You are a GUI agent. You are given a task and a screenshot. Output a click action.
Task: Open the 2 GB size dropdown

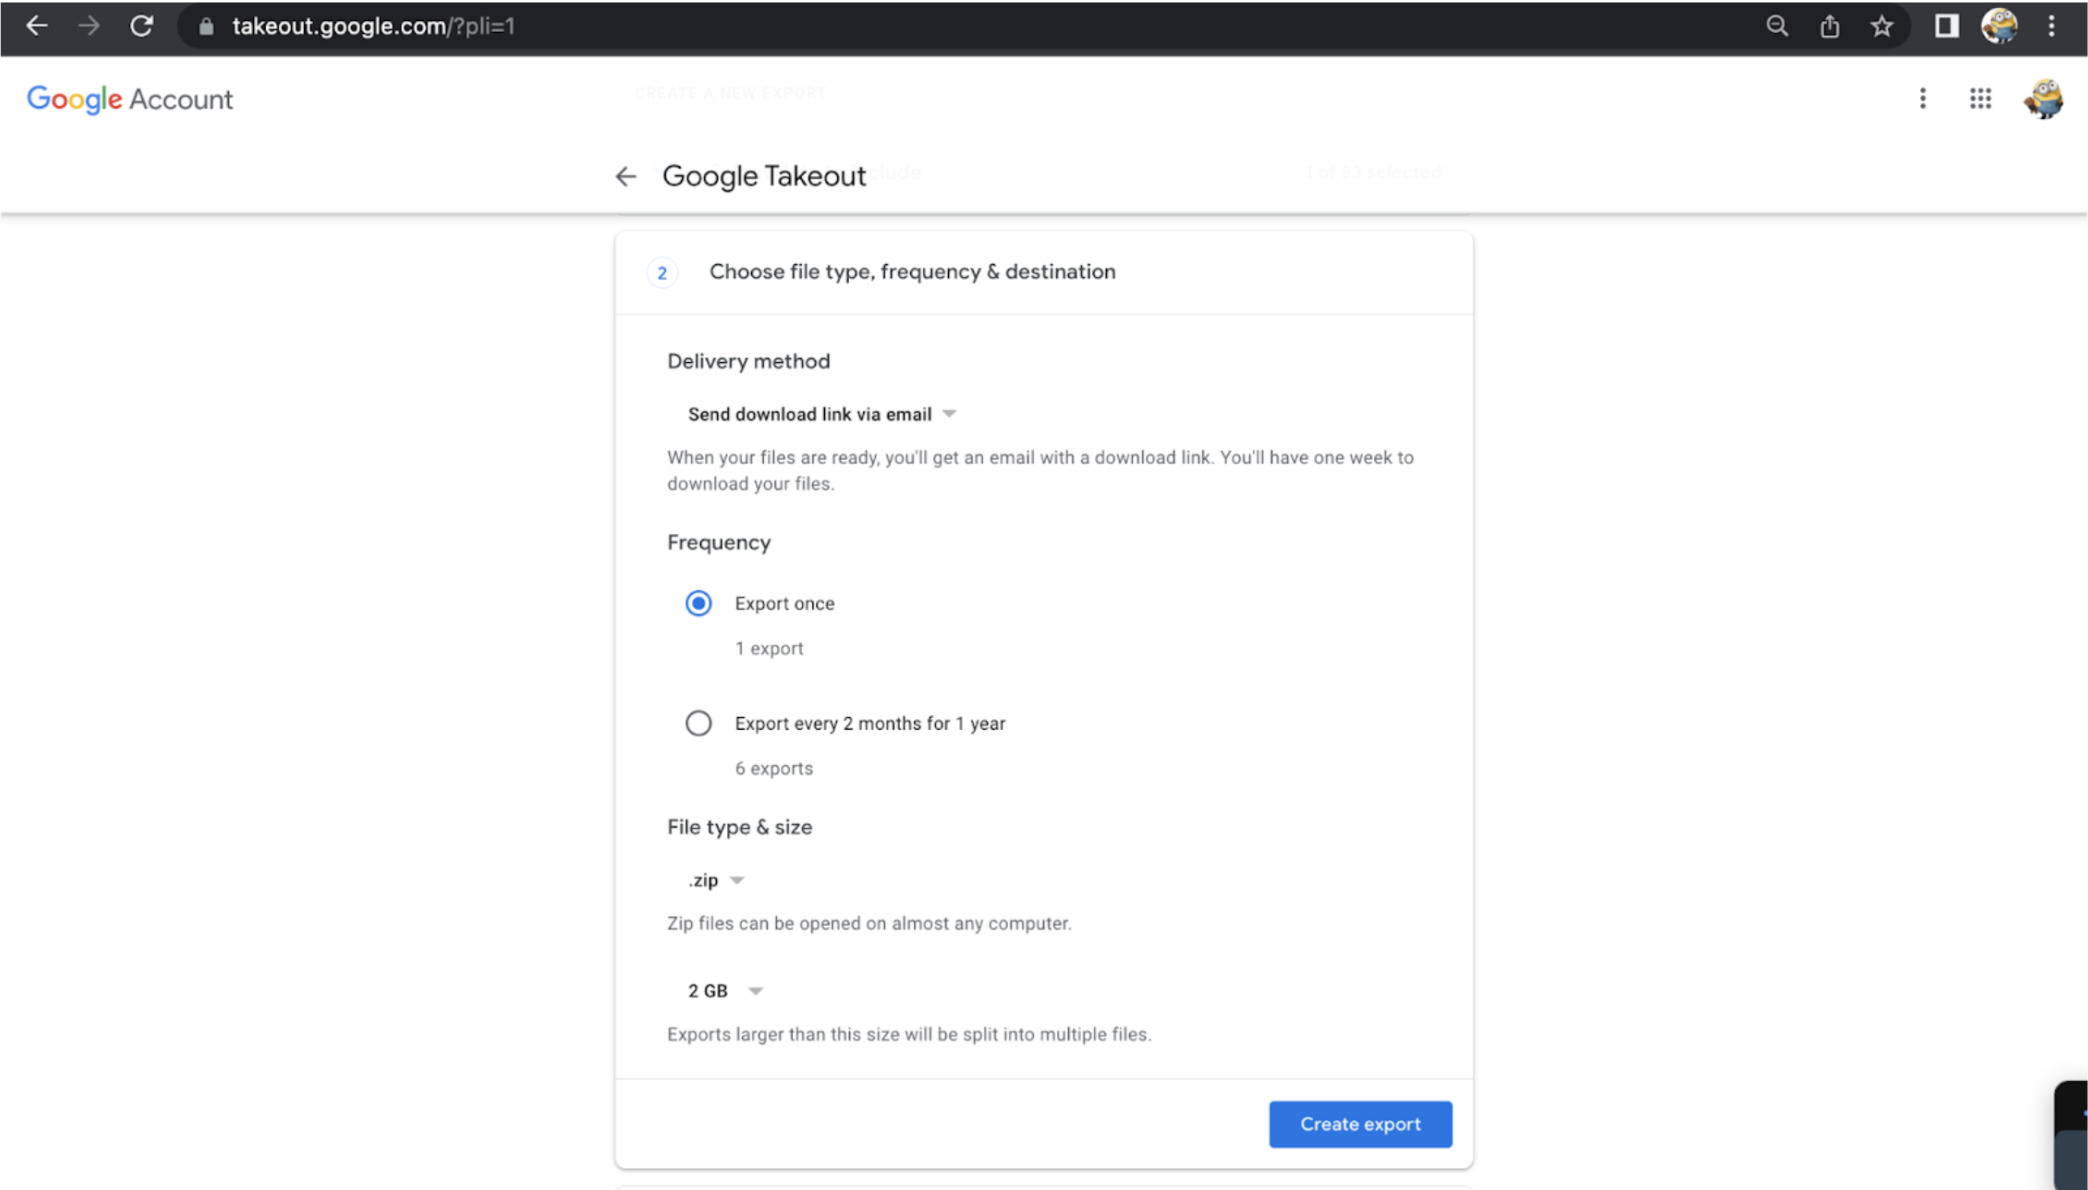click(x=725, y=990)
